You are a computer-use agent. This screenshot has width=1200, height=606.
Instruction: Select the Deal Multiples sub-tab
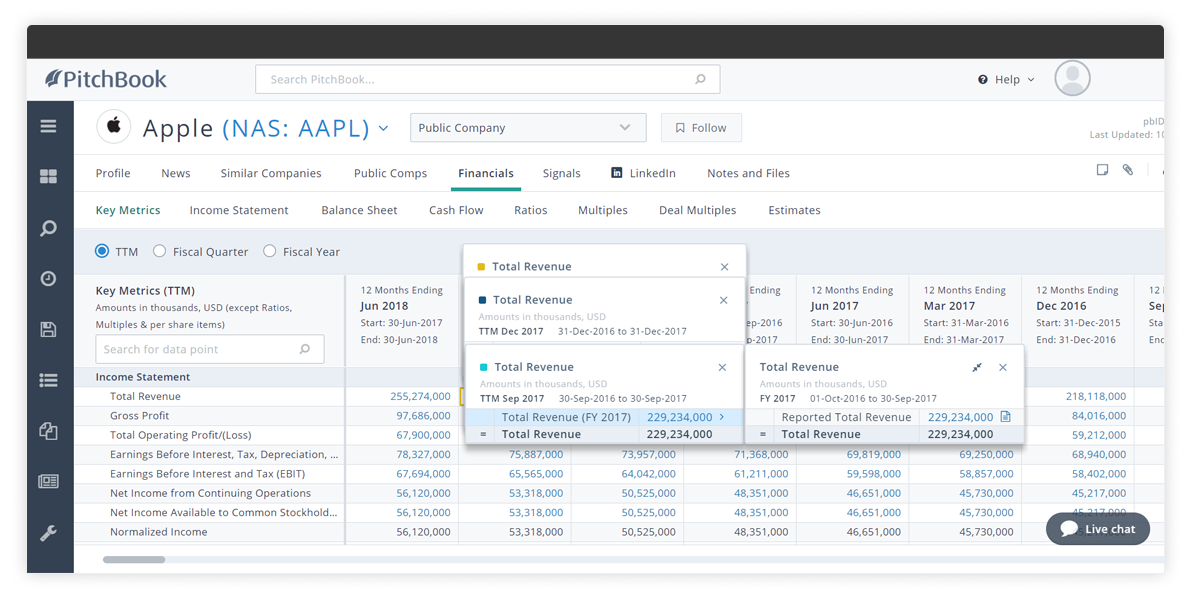(x=698, y=210)
